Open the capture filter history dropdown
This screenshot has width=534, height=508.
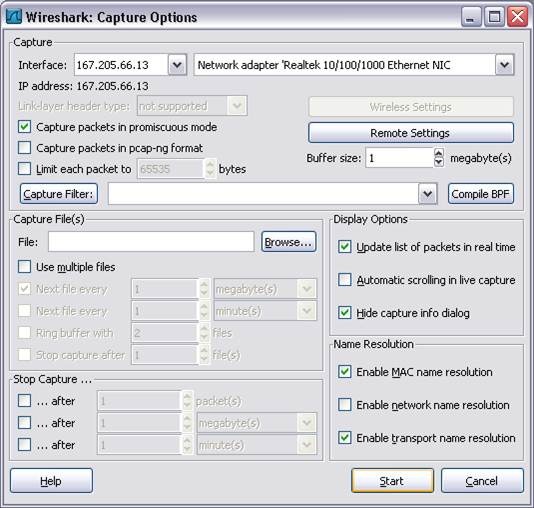[427, 194]
